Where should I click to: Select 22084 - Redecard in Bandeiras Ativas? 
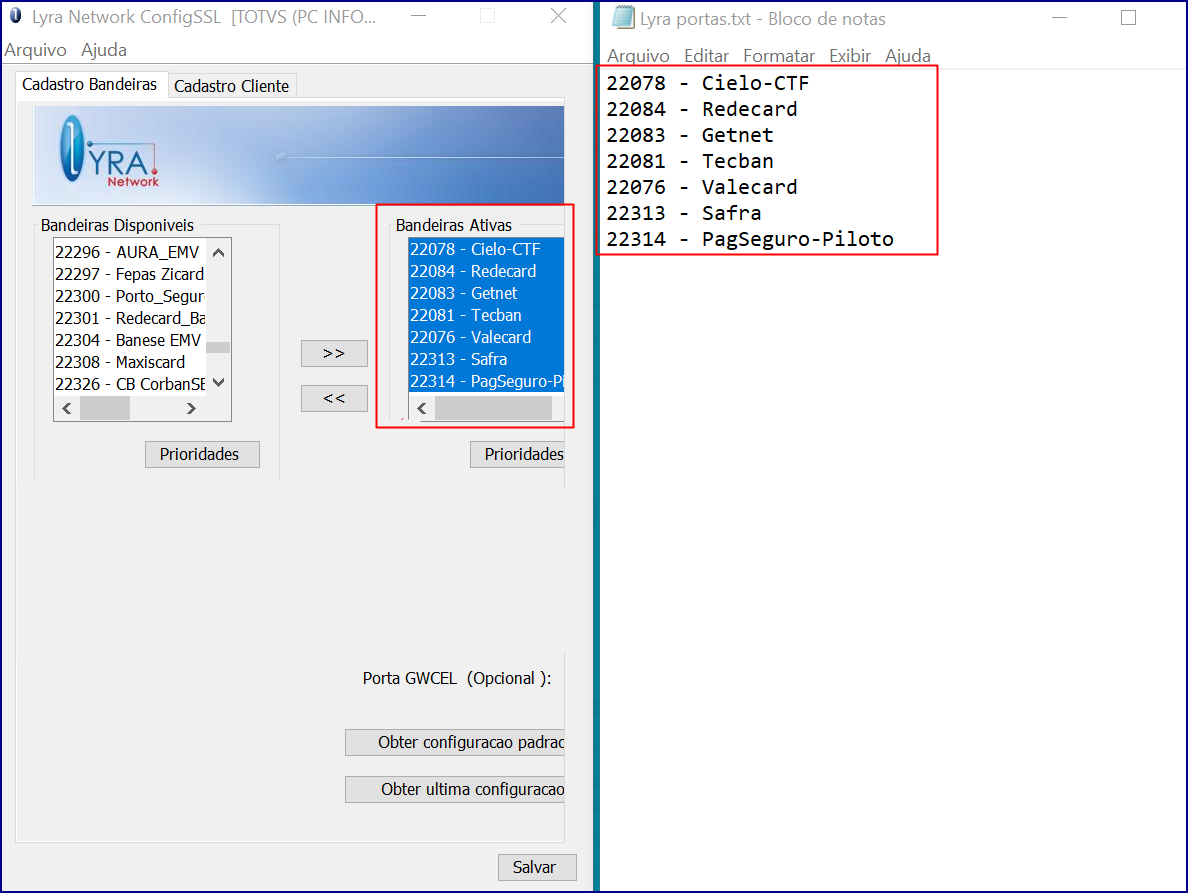point(486,271)
